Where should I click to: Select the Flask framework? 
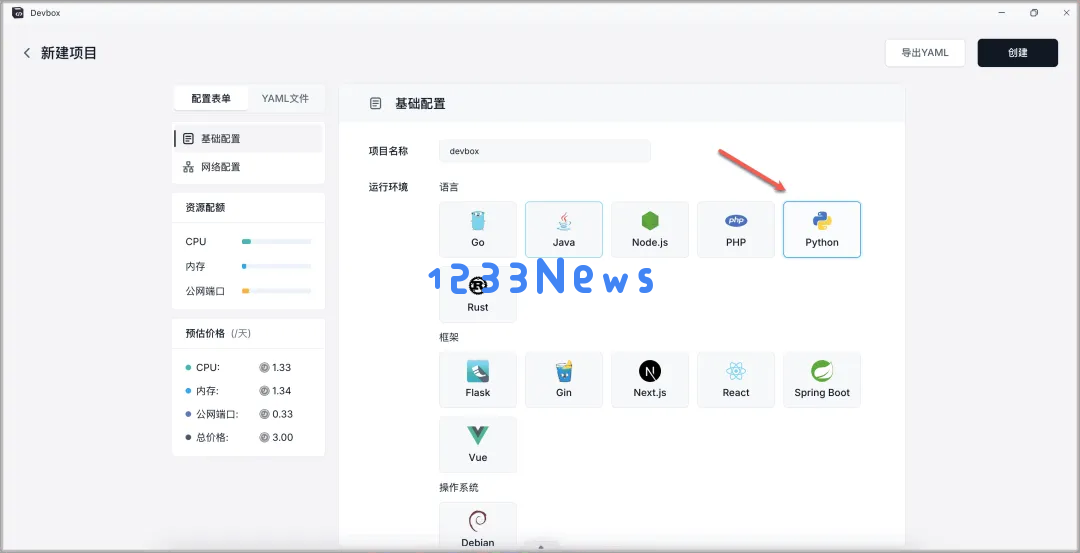click(478, 379)
